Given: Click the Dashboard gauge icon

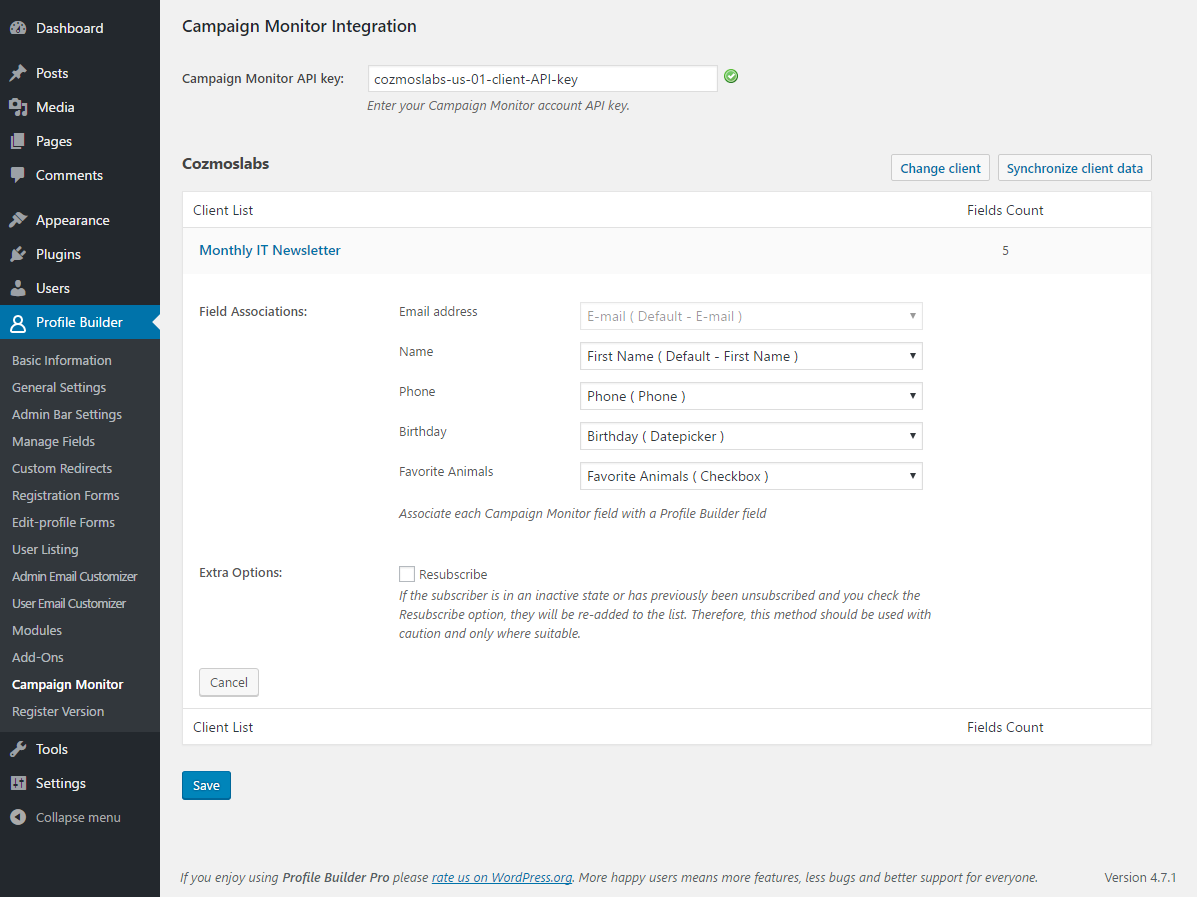Looking at the screenshot, I should coord(18,28).
